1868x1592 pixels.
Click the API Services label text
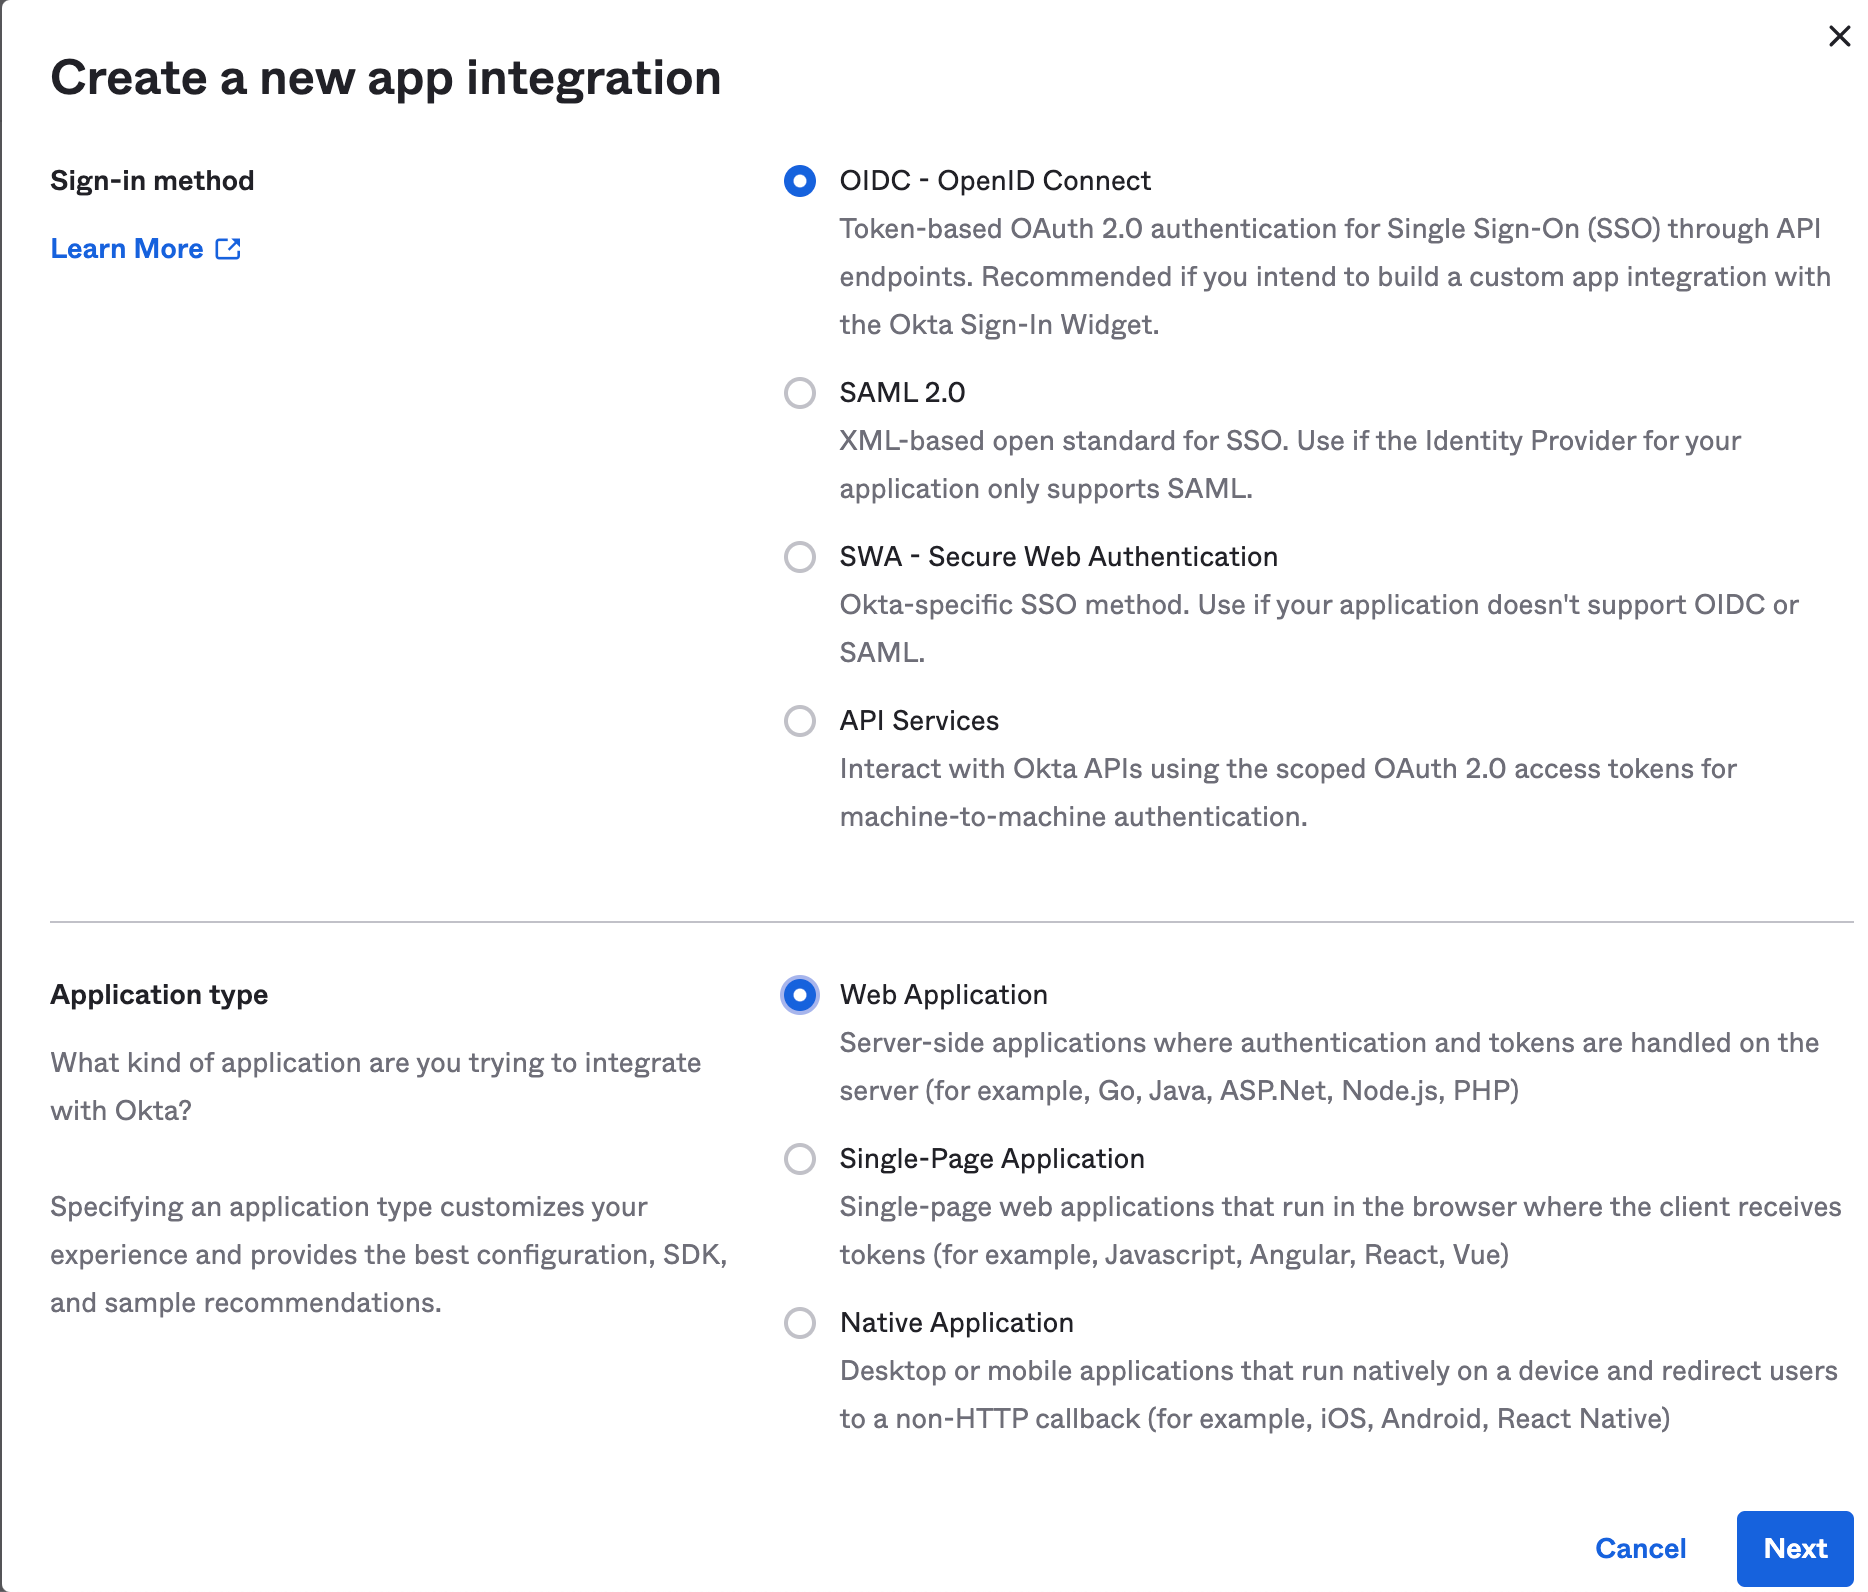918,721
